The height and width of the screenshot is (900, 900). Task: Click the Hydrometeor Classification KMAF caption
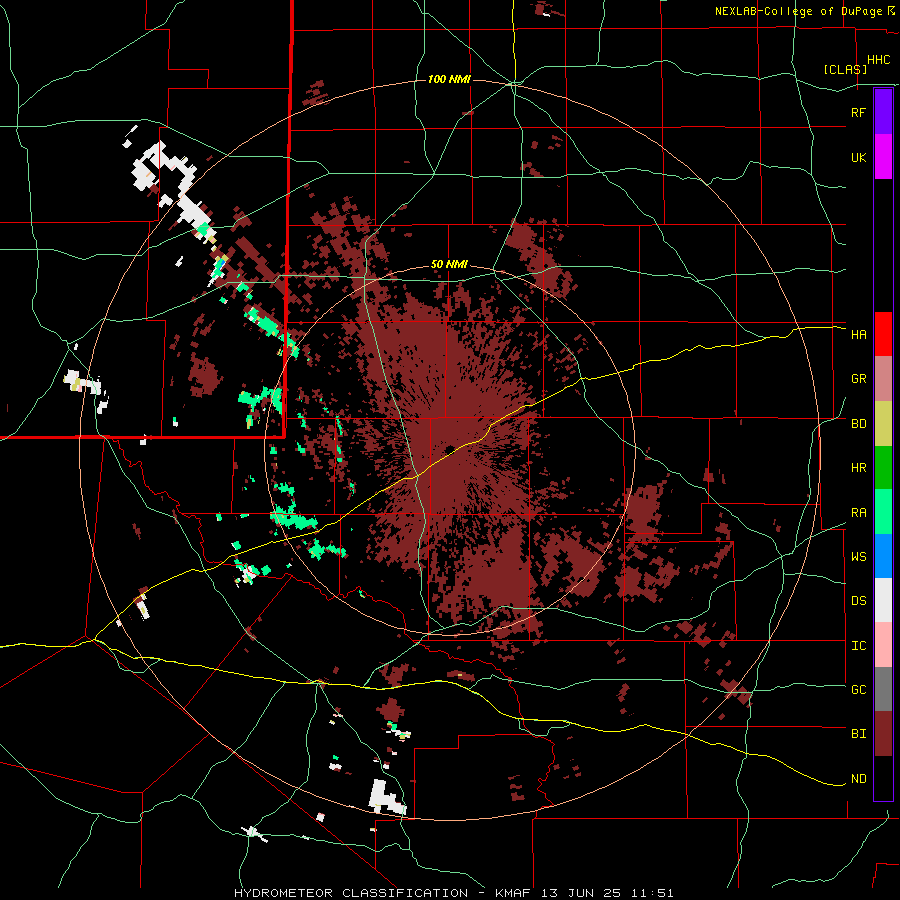coord(453,893)
